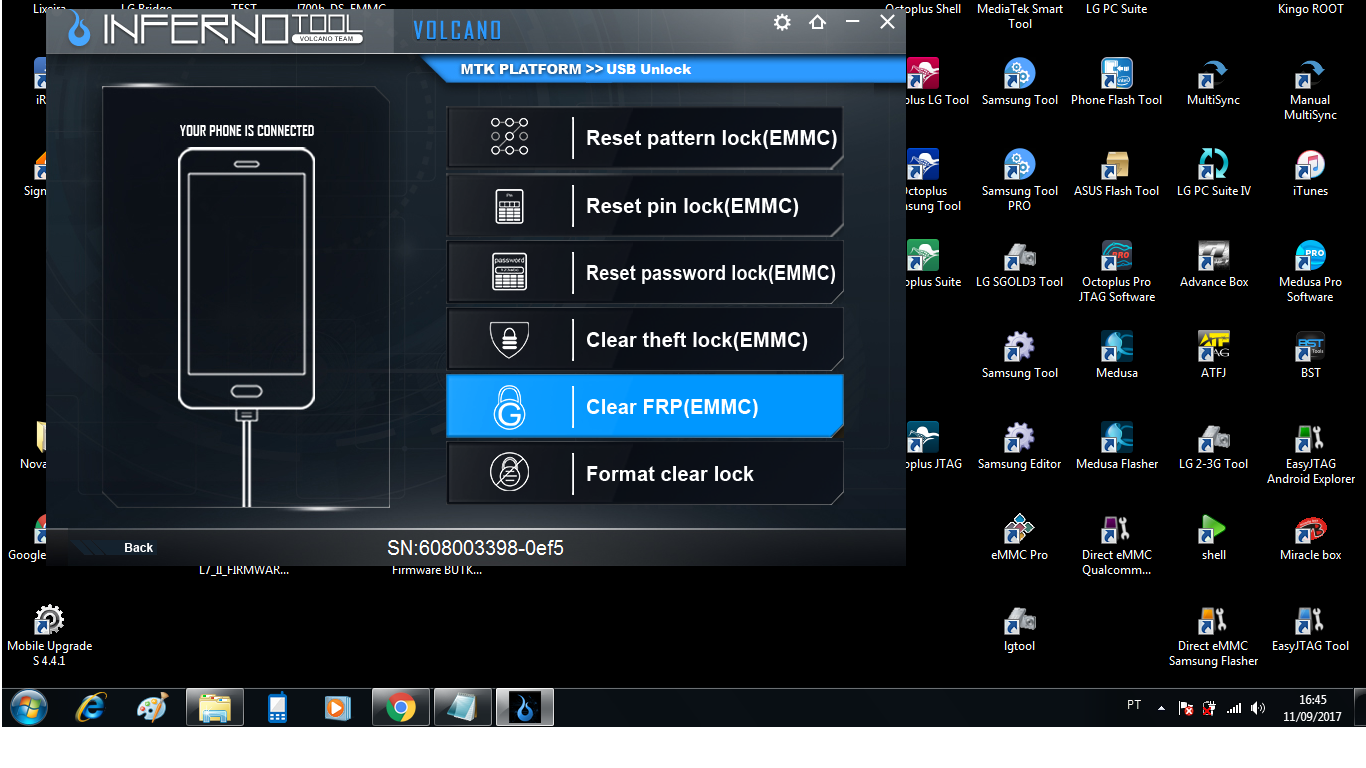This screenshot has width=1366, height=768.
Task: Open the ATFJ desktop shortcut
Action: pos(1213,354)
